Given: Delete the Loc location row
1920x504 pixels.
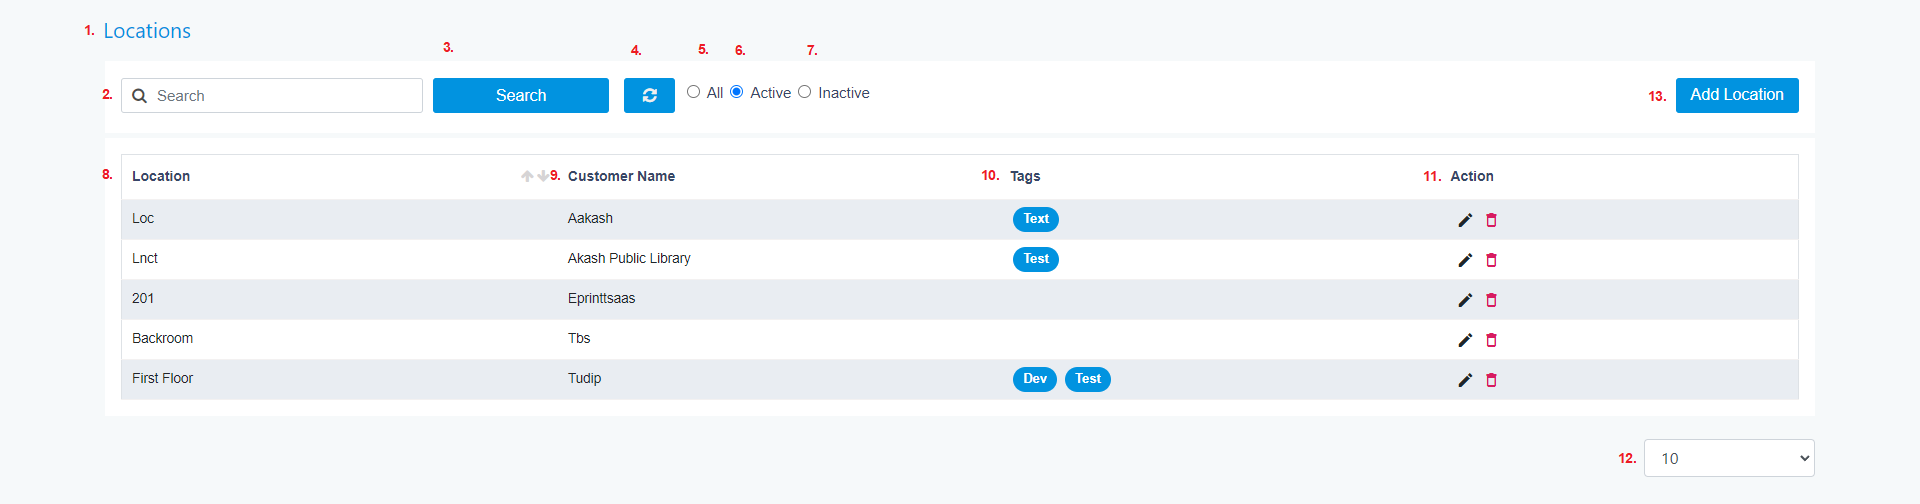Looking at the screenshot, I should pyautogui.click(x=1491, y=220).
